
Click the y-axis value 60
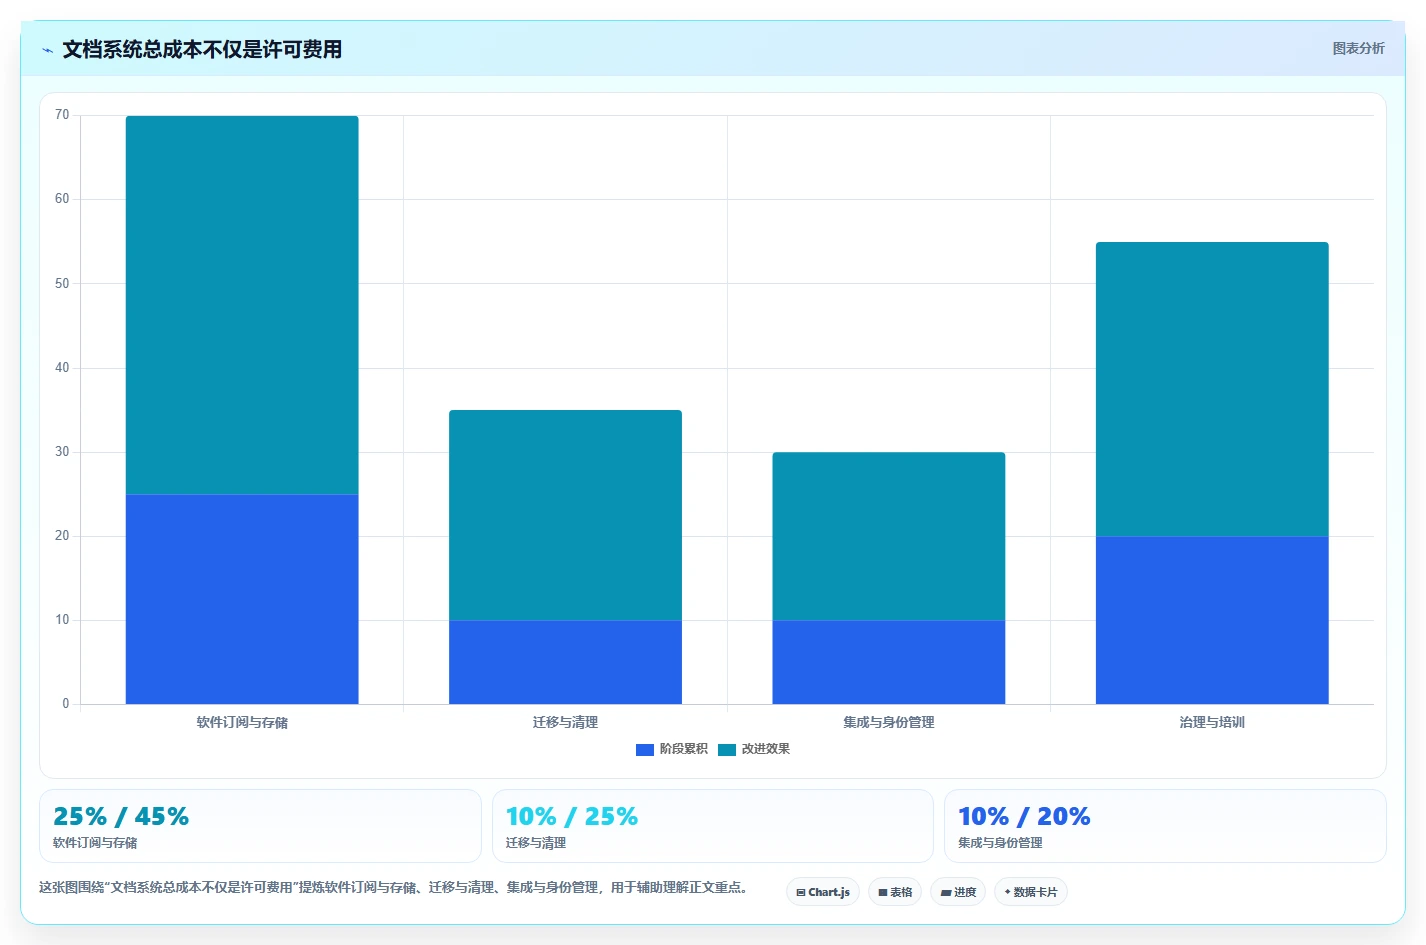(x=62, y=199)
